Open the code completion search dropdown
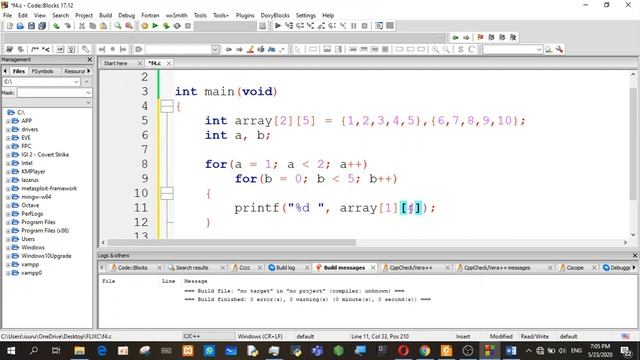Screen dimensions: 640x360 (215, 49)
